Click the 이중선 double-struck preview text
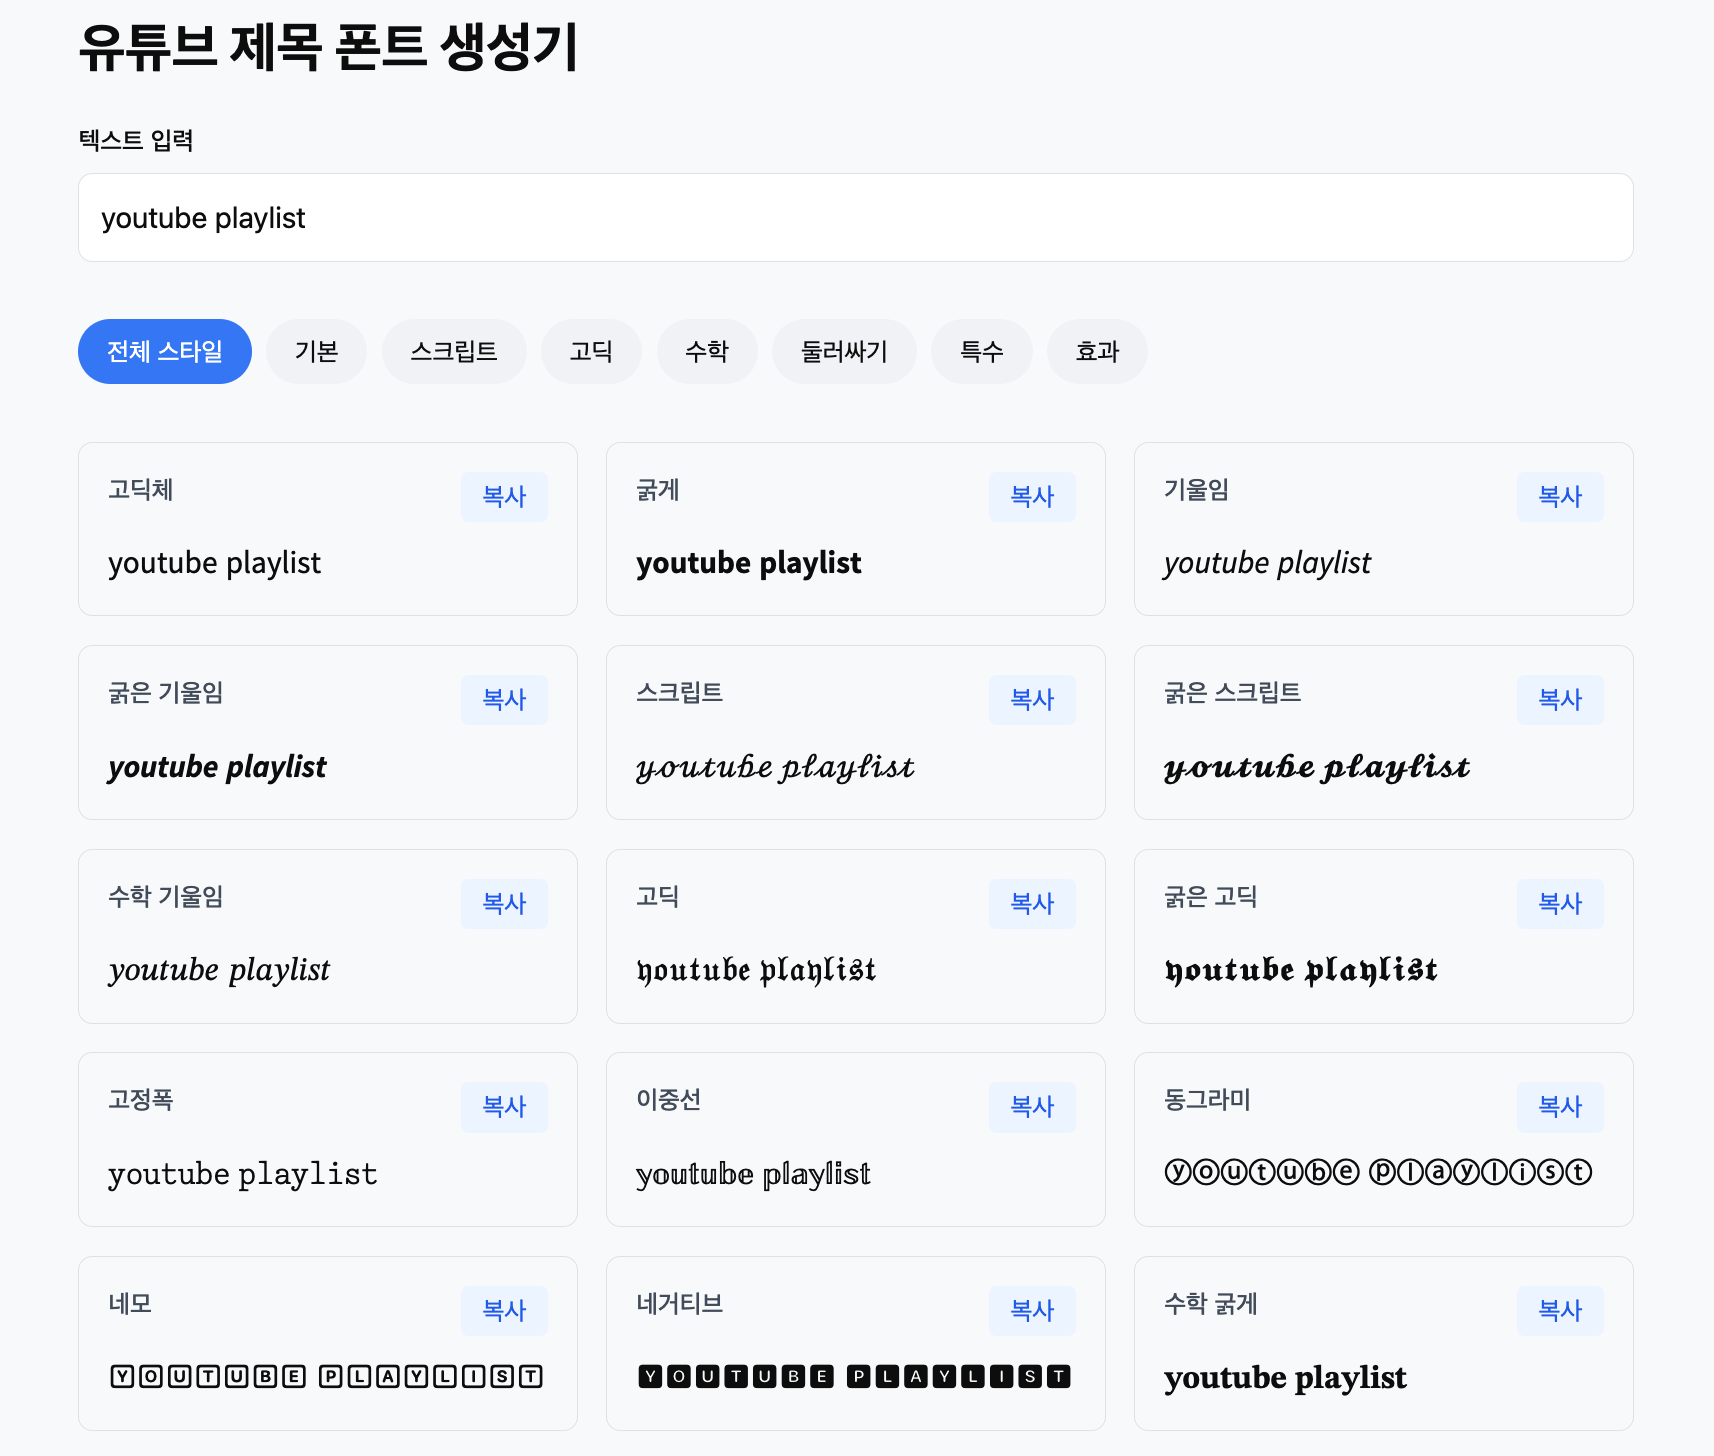 click(753, 1174)
